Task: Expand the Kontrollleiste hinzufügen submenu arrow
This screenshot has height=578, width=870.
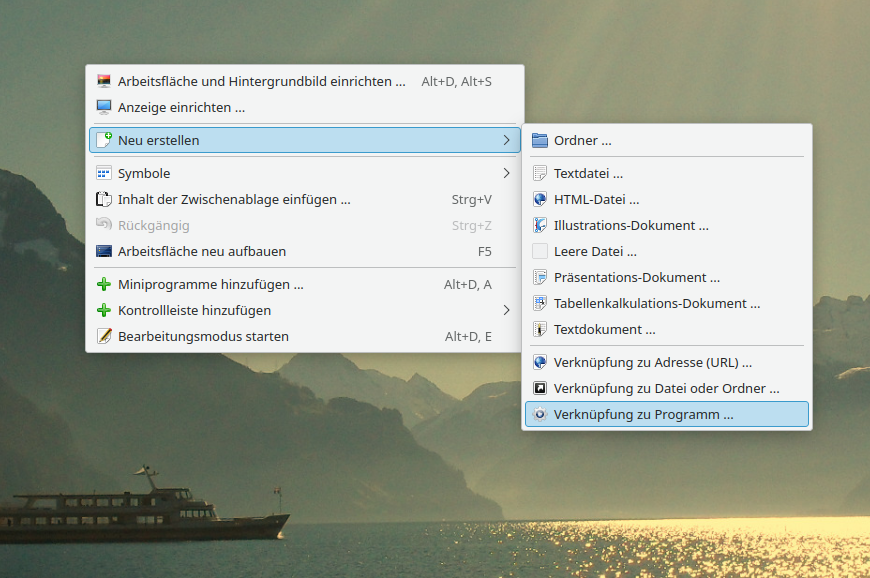Action: coord(506,310)
